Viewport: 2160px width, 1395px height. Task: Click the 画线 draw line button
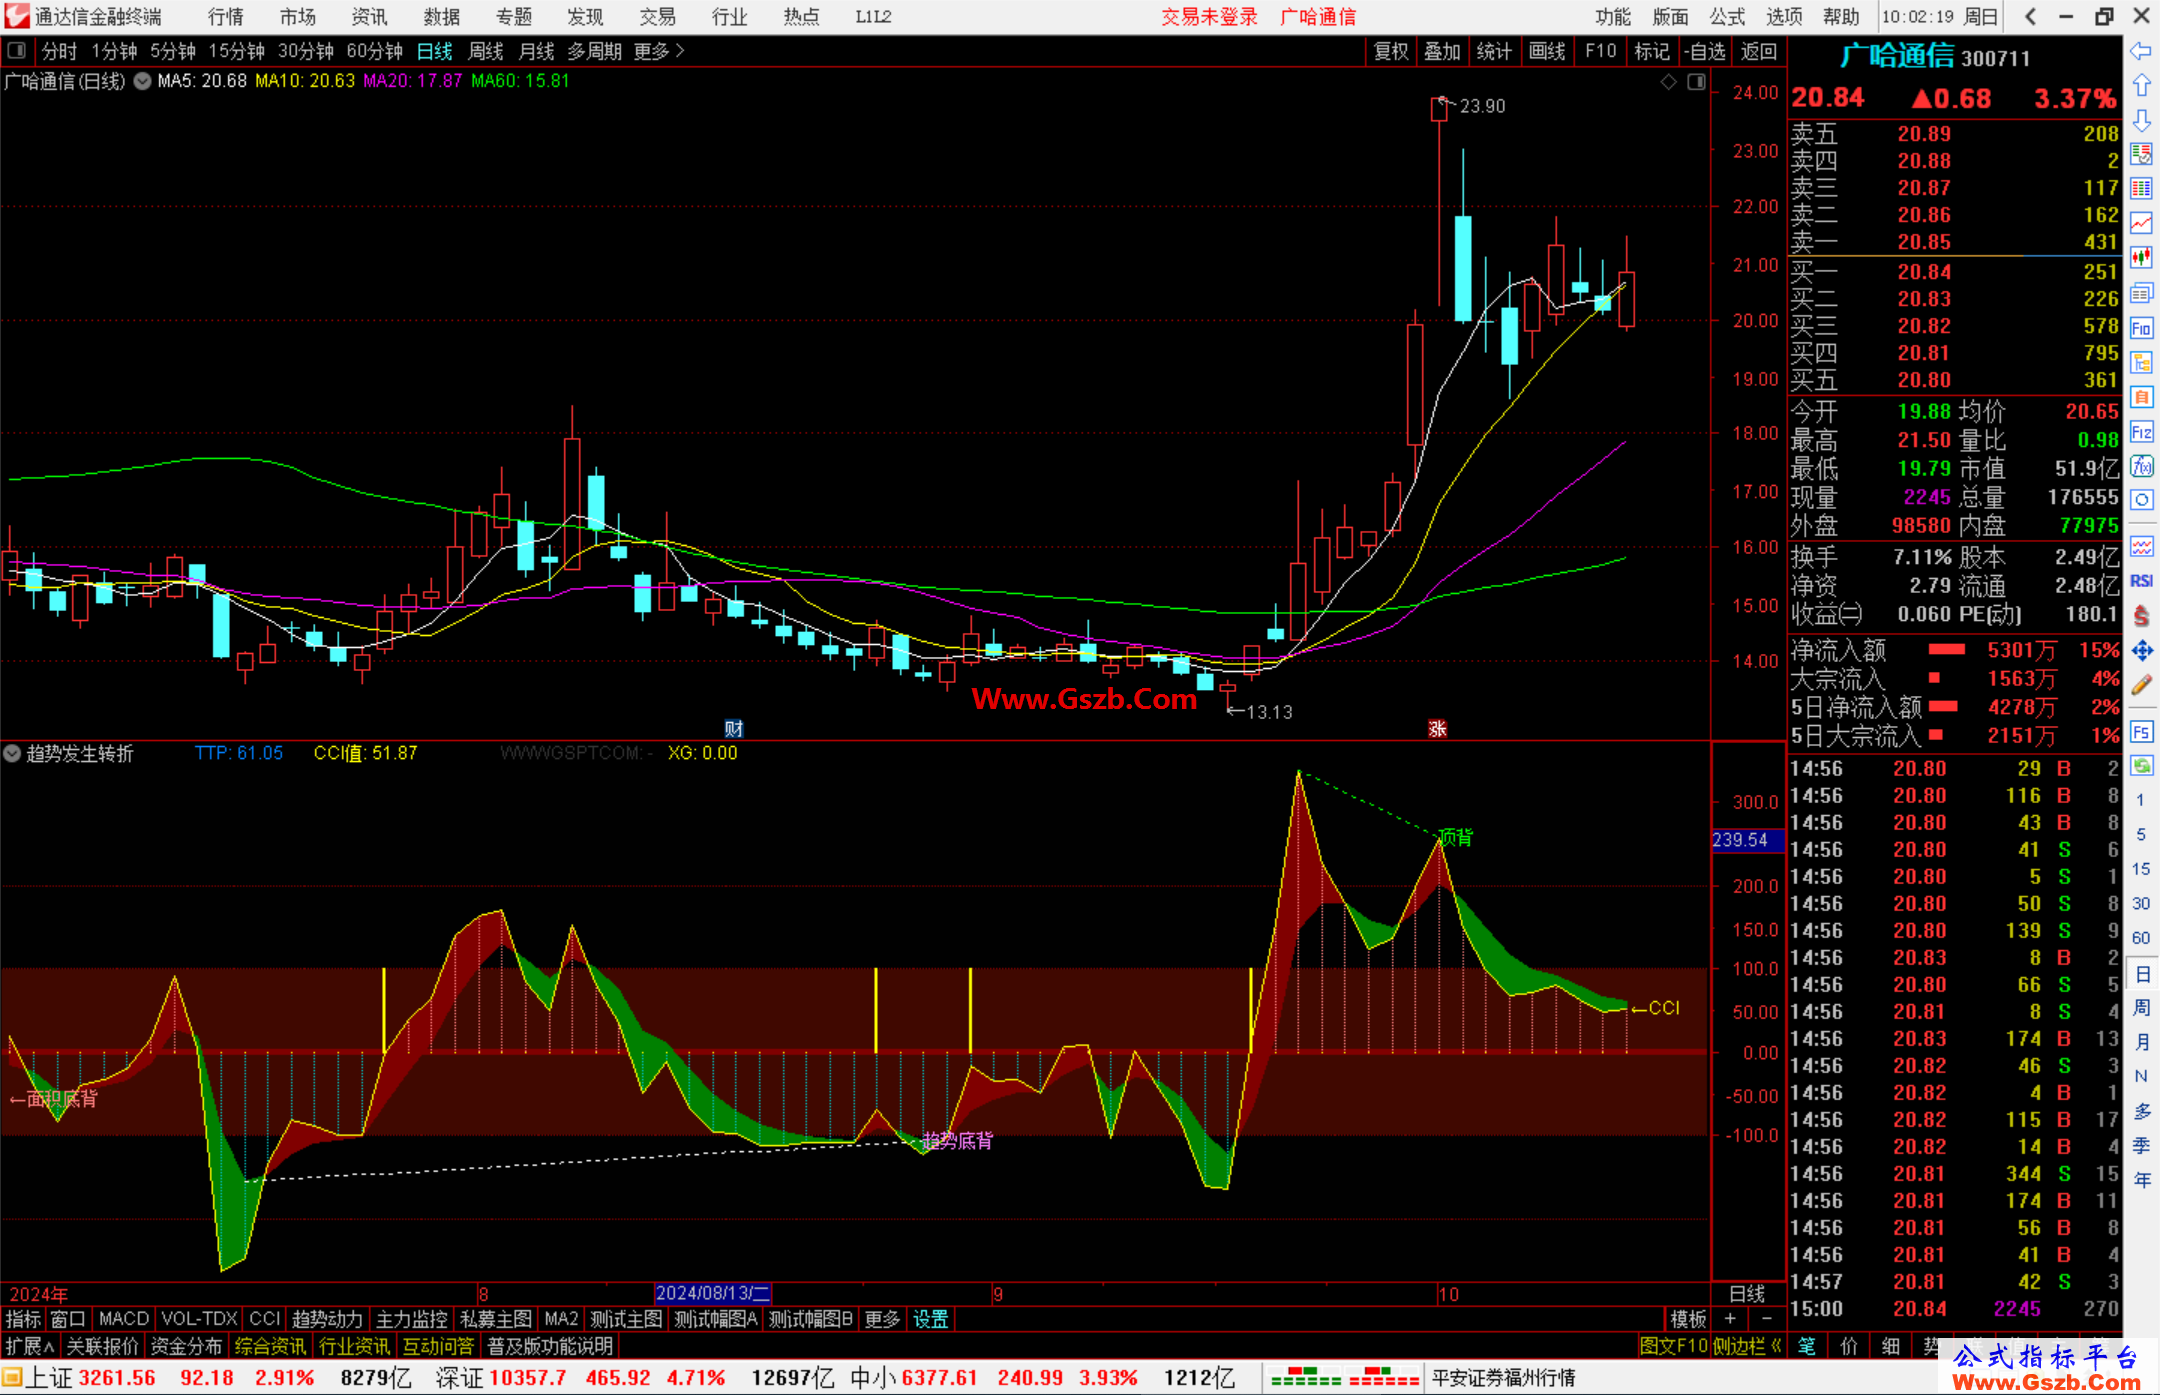coord(1547,51)
